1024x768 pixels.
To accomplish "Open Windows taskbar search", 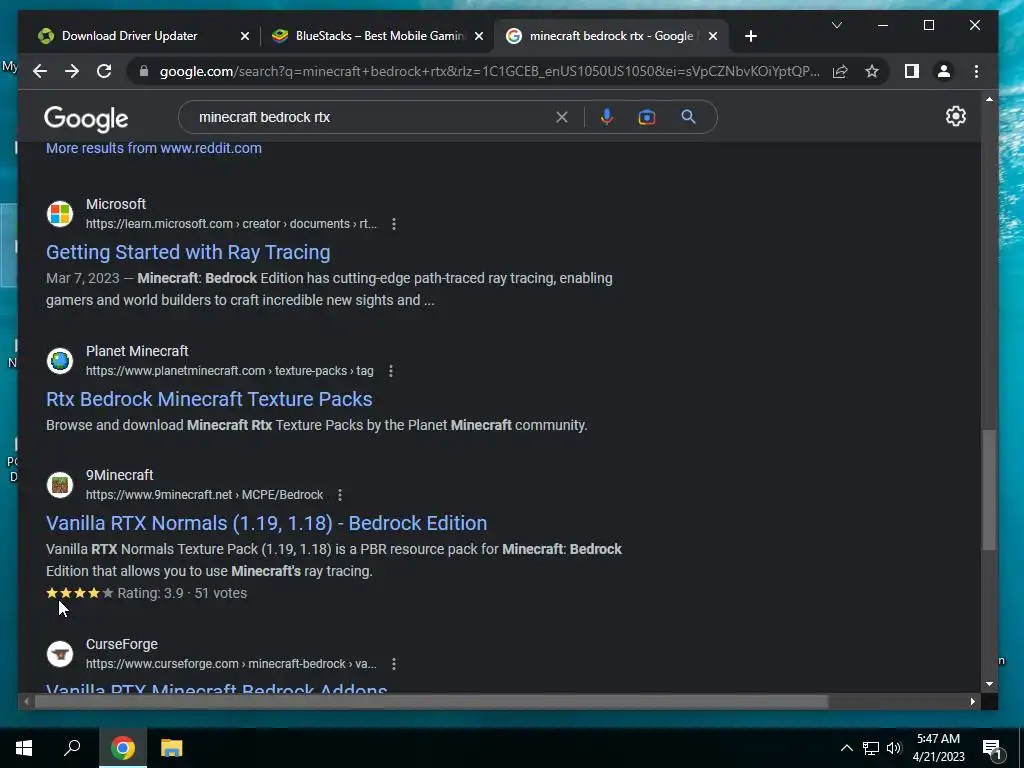I will [72, 748].
